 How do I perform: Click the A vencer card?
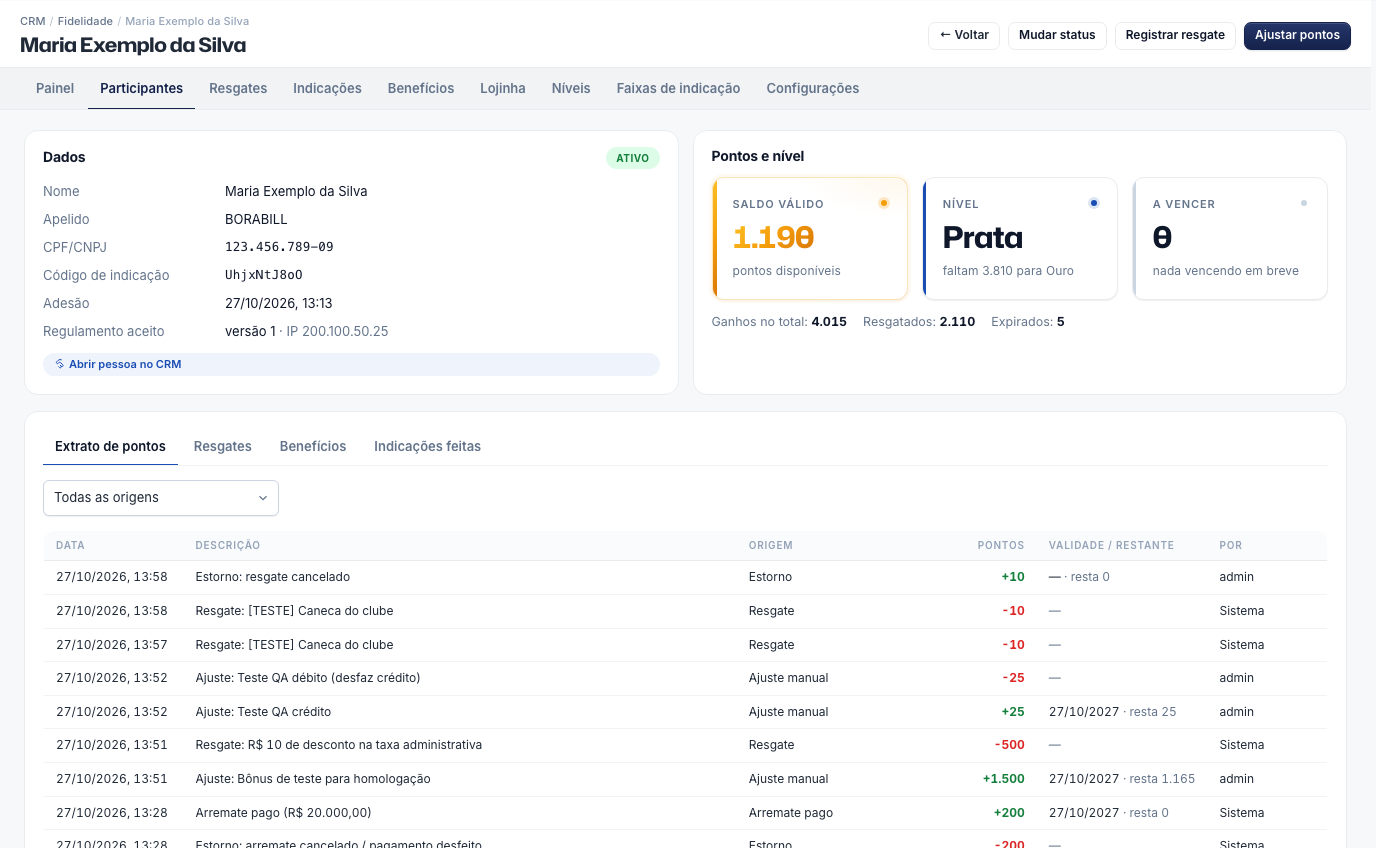click(1230, 238)
